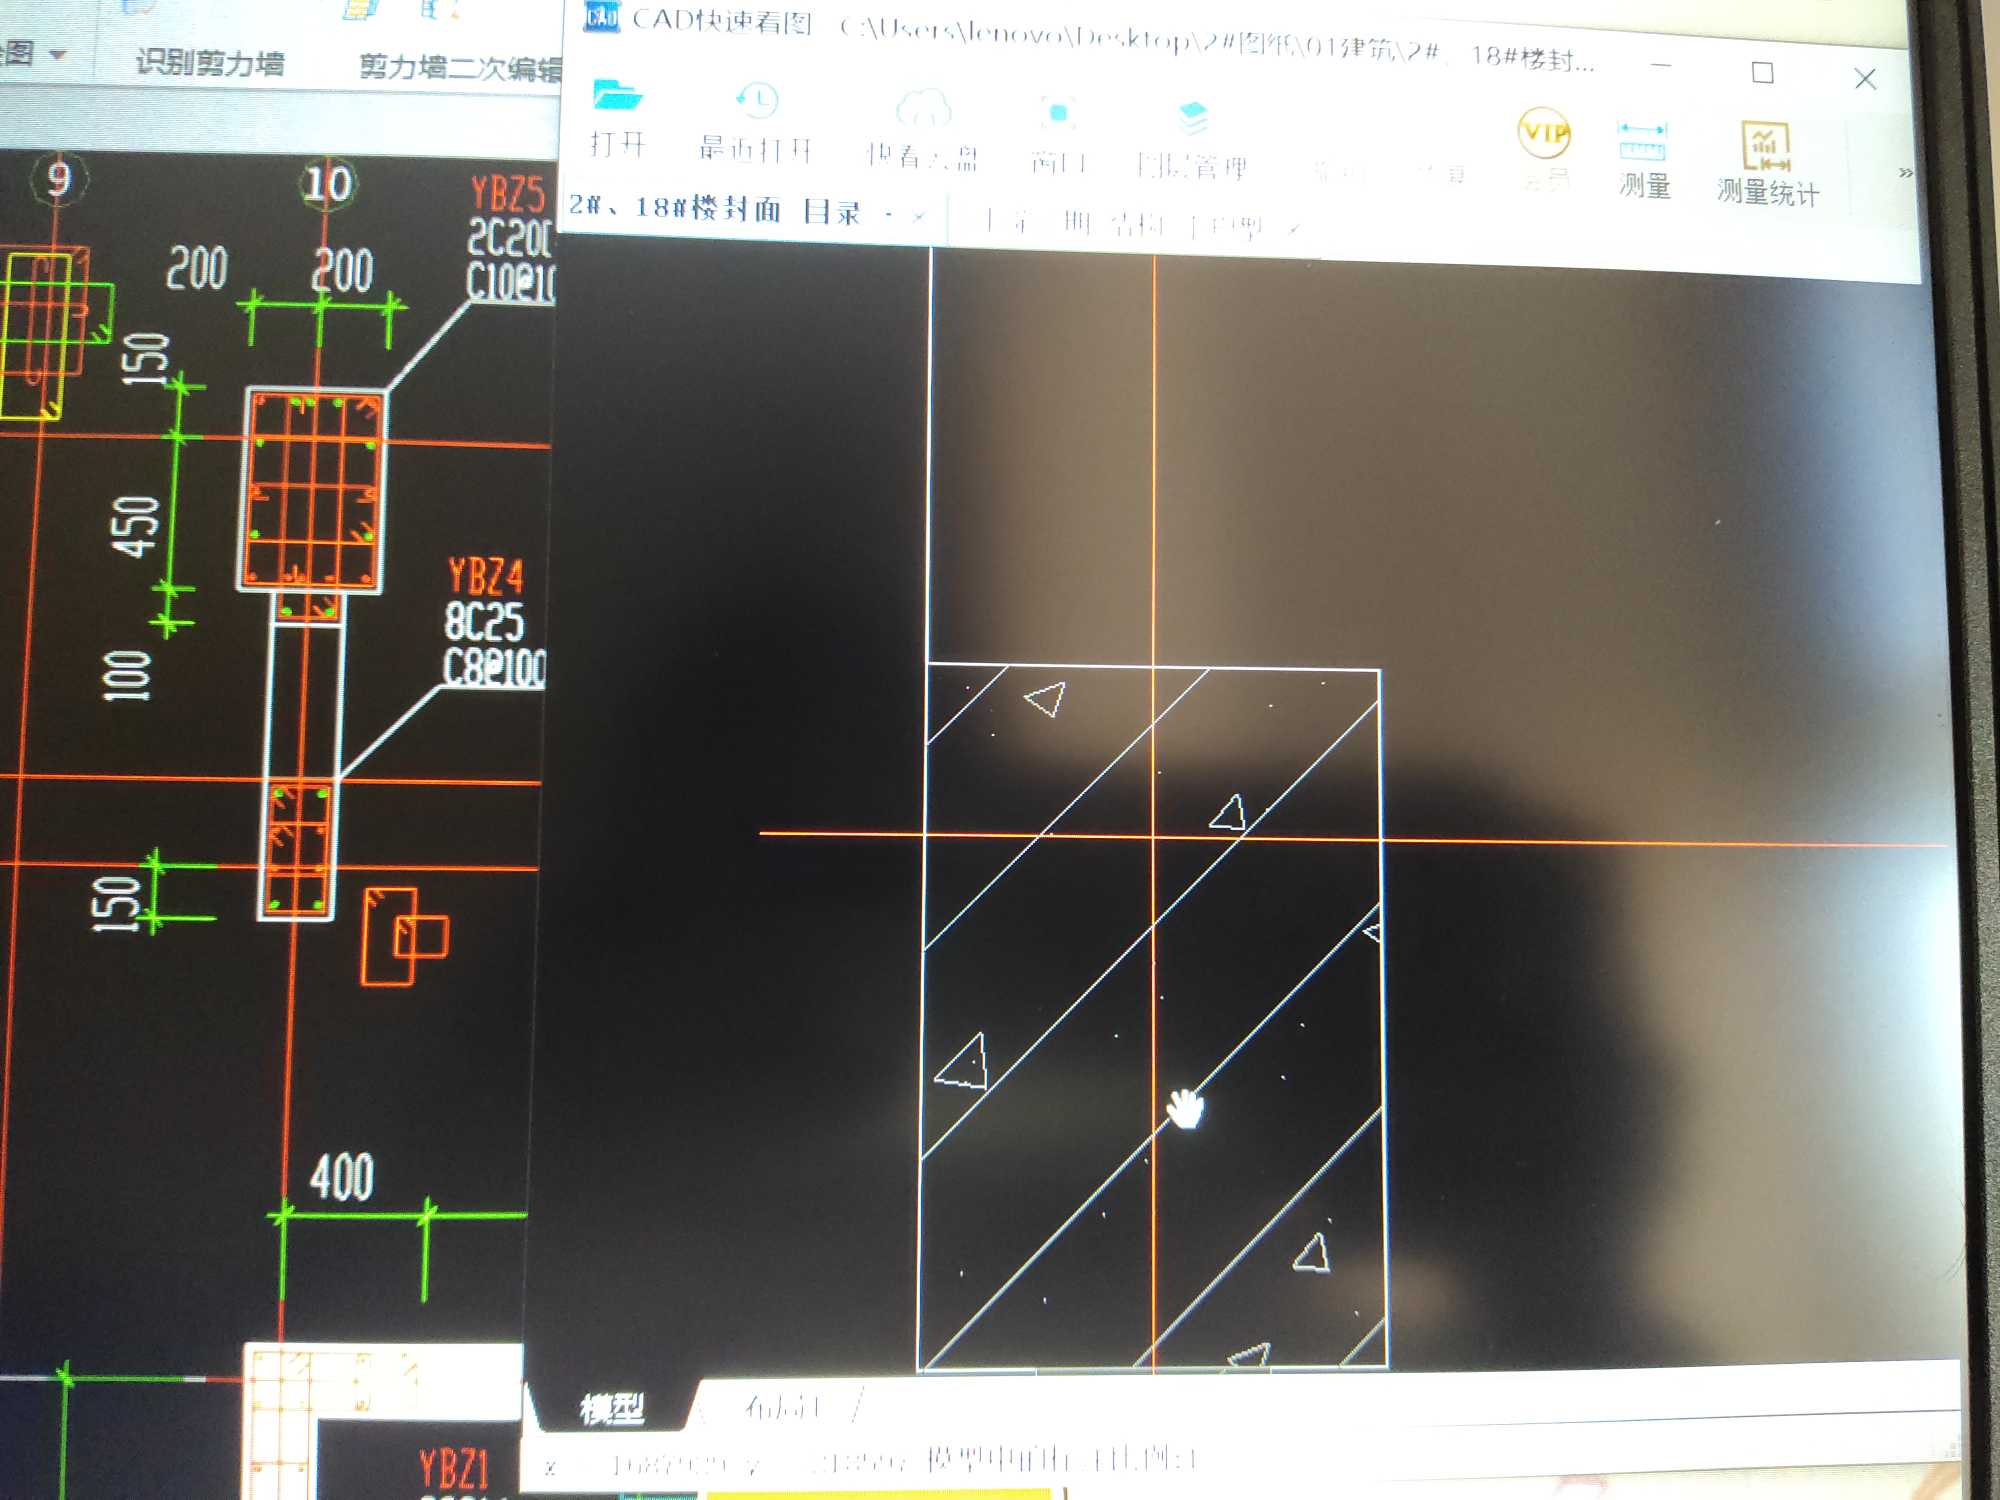Click 识别剪力墙 in the background window
Viewport: 2000px width, 1500px height.
(210, 63)
